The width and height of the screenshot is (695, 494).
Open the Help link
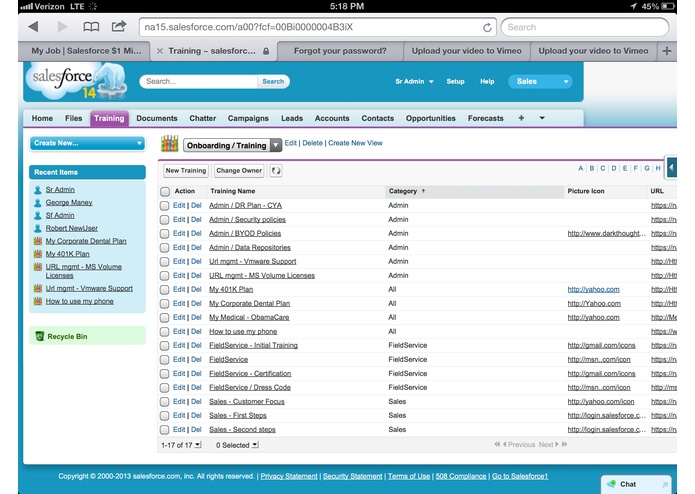487,82
